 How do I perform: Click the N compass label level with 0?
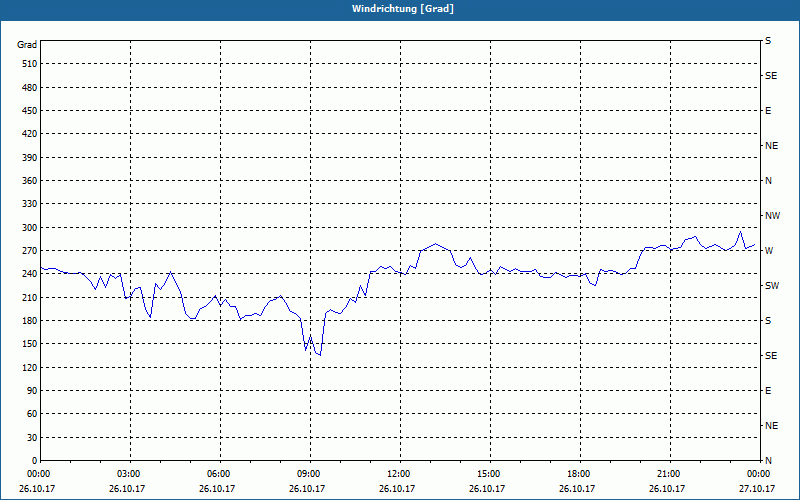point(768,460)
